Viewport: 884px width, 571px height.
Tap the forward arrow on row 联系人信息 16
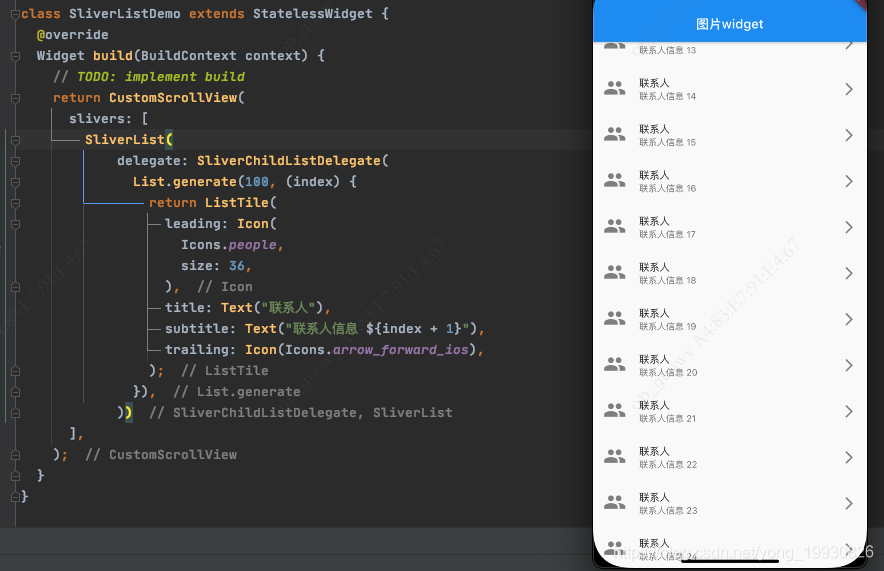pyautogui.click(x=849, y=182)
